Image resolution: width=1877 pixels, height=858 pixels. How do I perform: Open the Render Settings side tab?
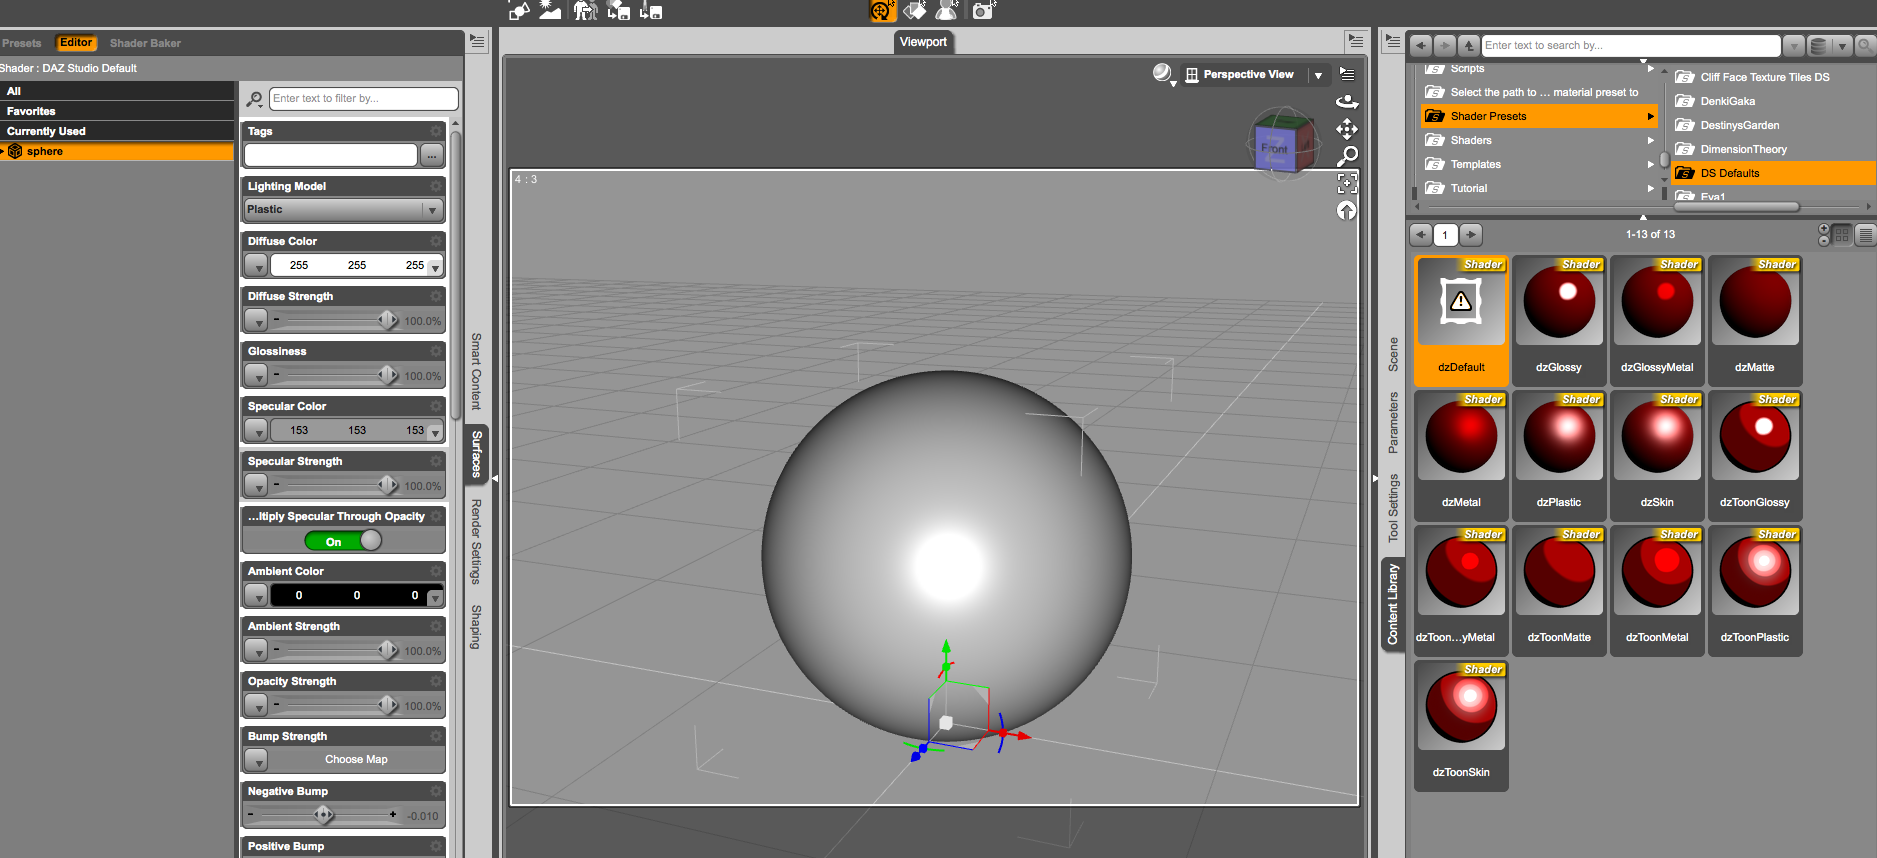click(x=477, y=541)
